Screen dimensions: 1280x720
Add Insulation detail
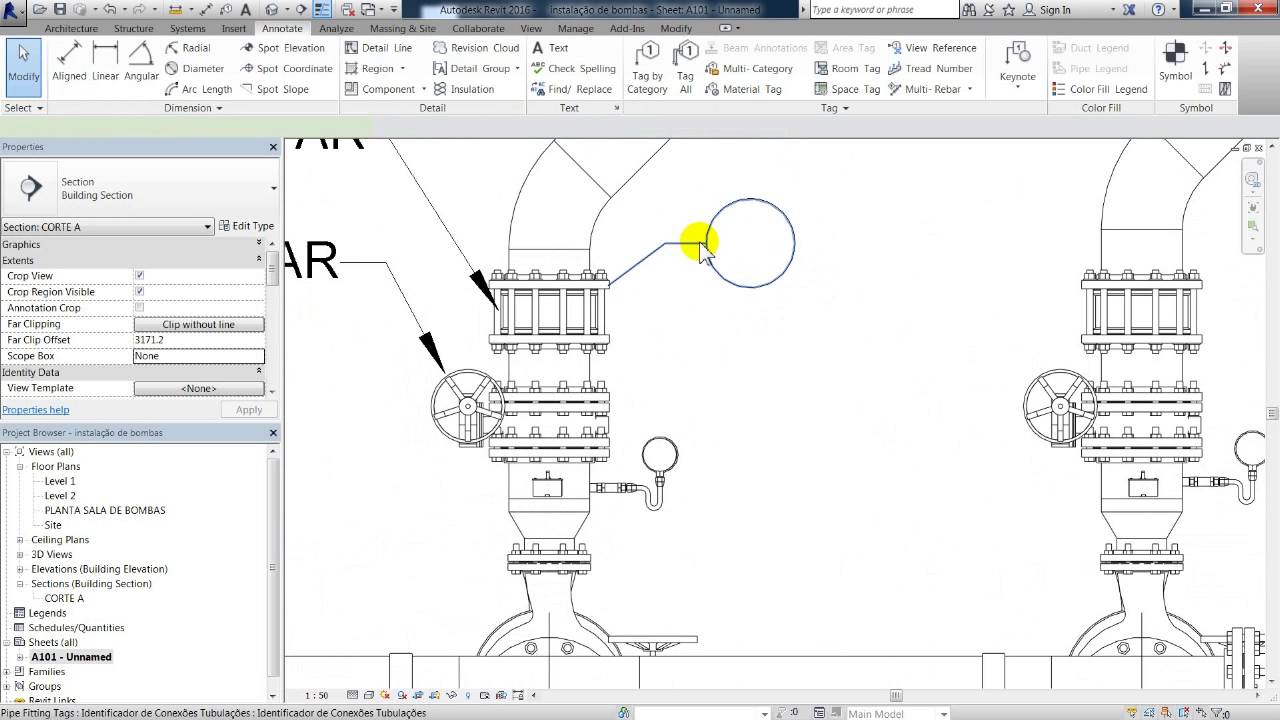pyautogui.click(x=464, y=89)
